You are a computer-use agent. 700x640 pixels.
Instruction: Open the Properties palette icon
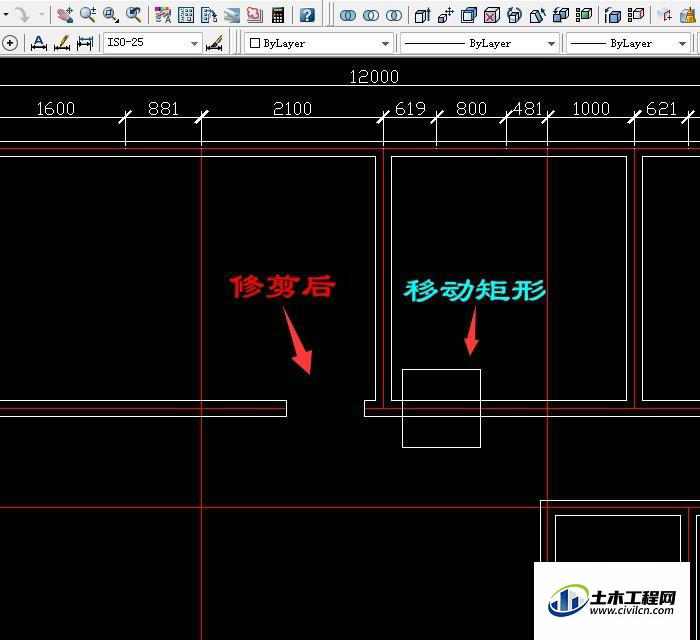pyautogui.click(x=163, y=15)
